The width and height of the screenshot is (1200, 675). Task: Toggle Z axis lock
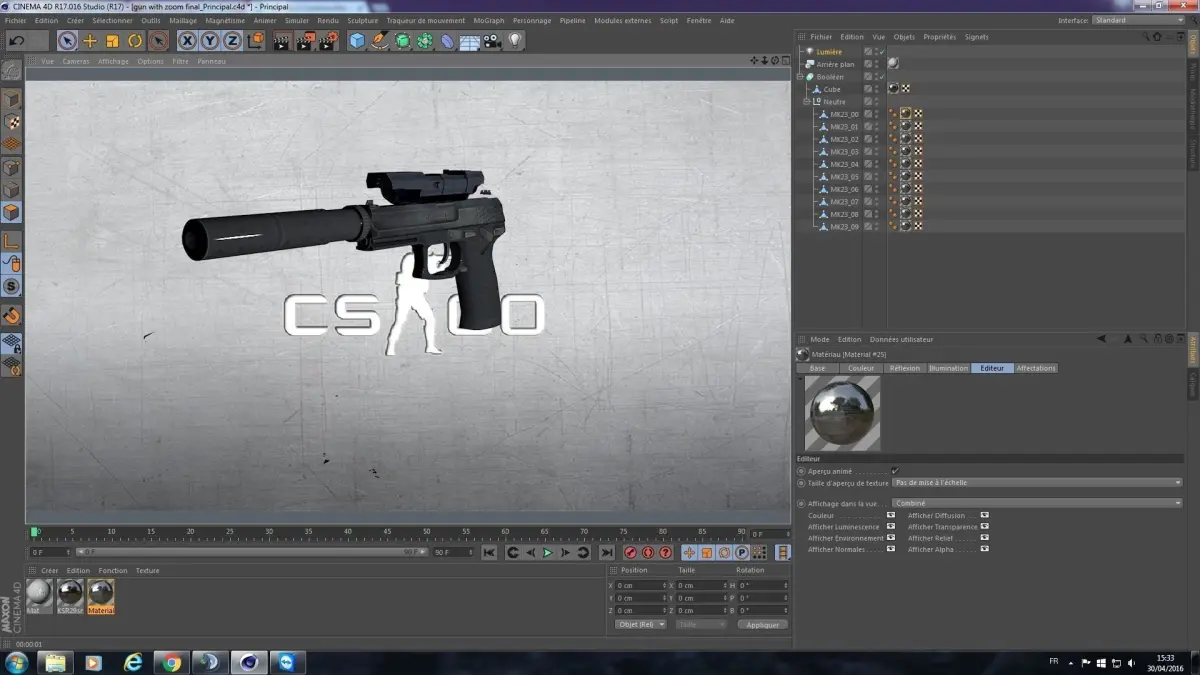click(232, 41)
